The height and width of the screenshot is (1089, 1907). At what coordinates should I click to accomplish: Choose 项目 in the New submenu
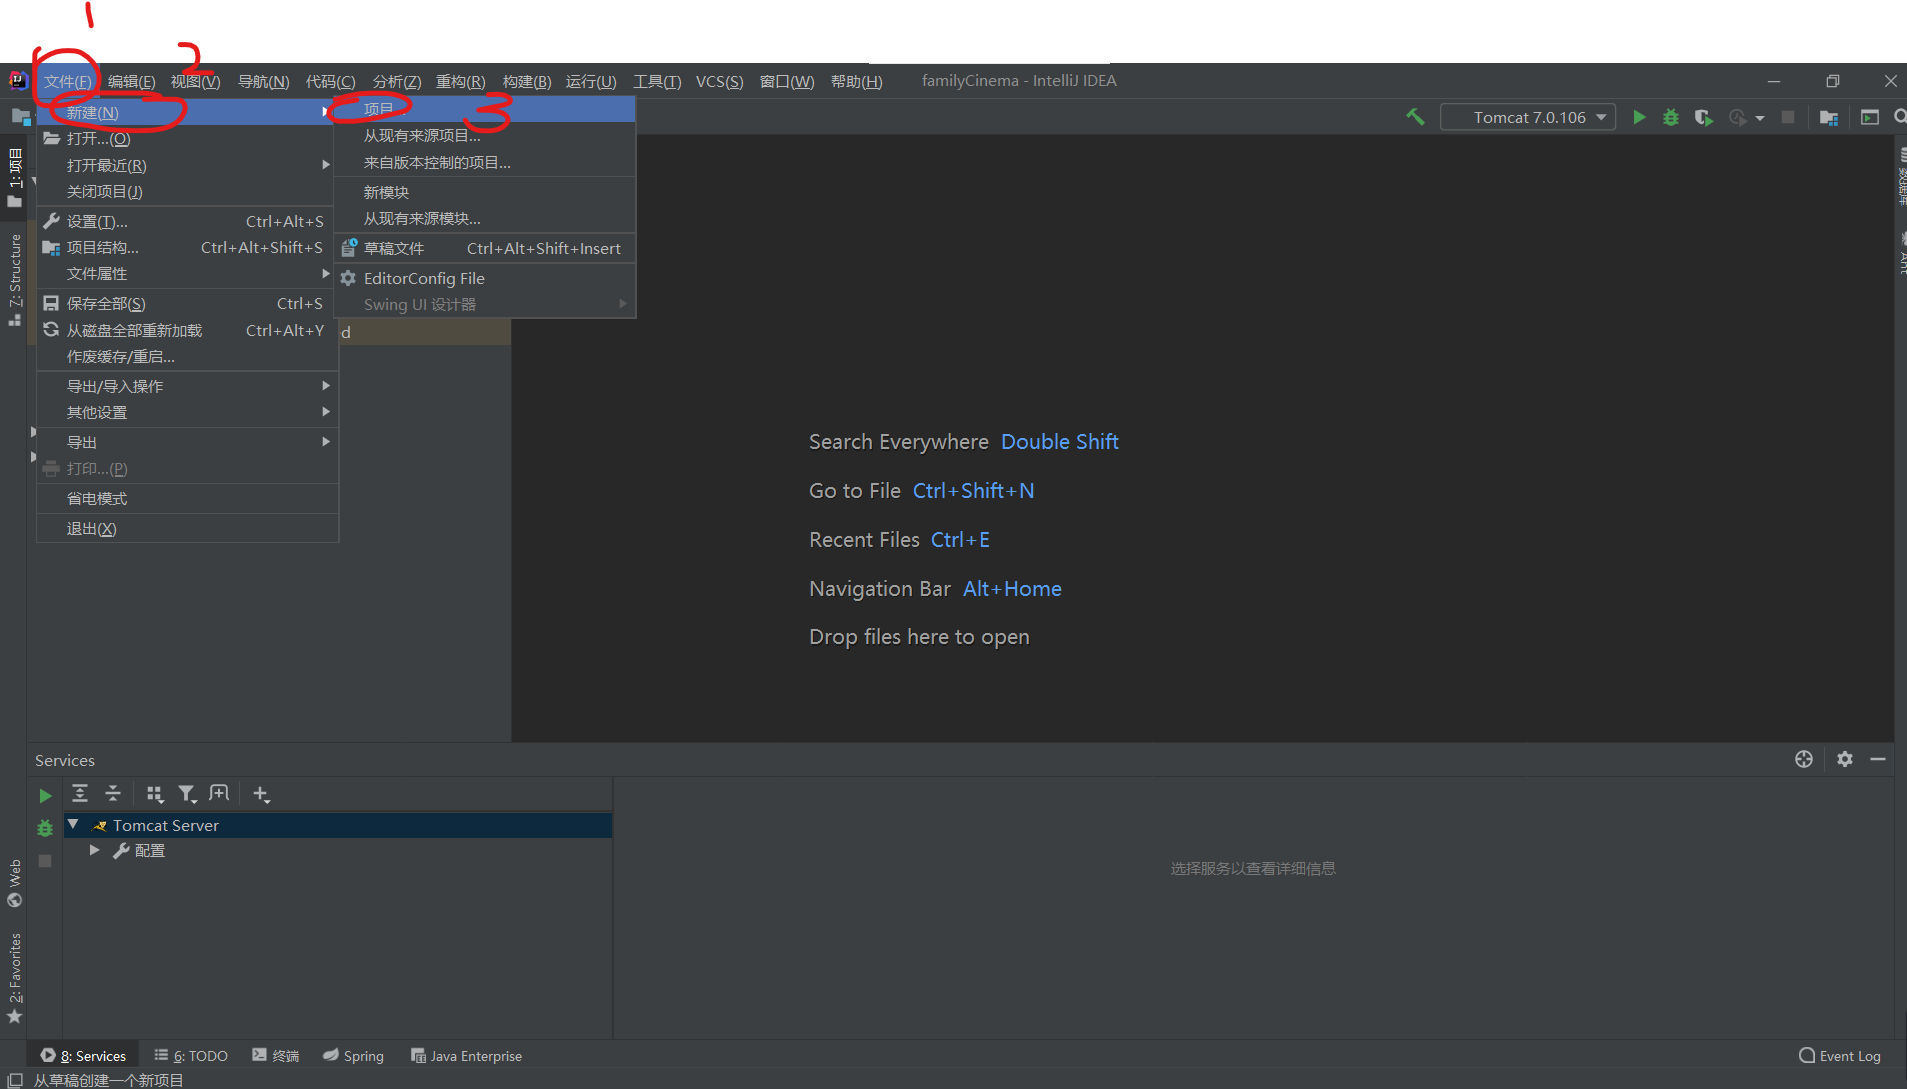click(485, 109)
